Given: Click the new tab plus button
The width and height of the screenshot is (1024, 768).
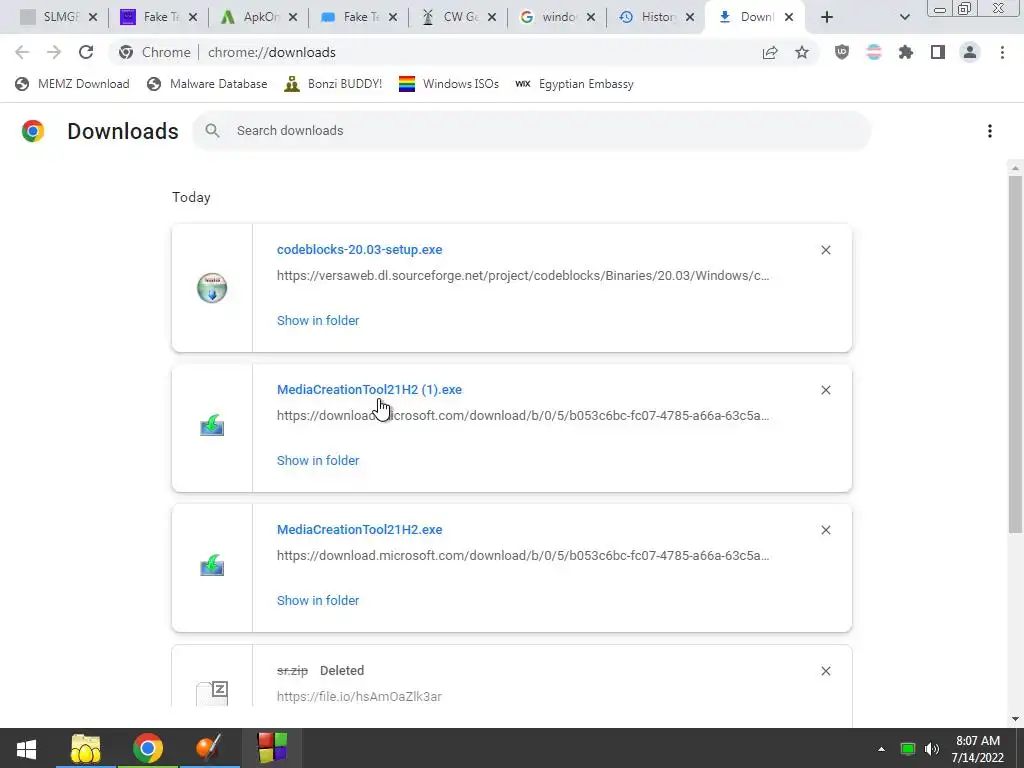Looking at the screenshot, I should (827, 17).
